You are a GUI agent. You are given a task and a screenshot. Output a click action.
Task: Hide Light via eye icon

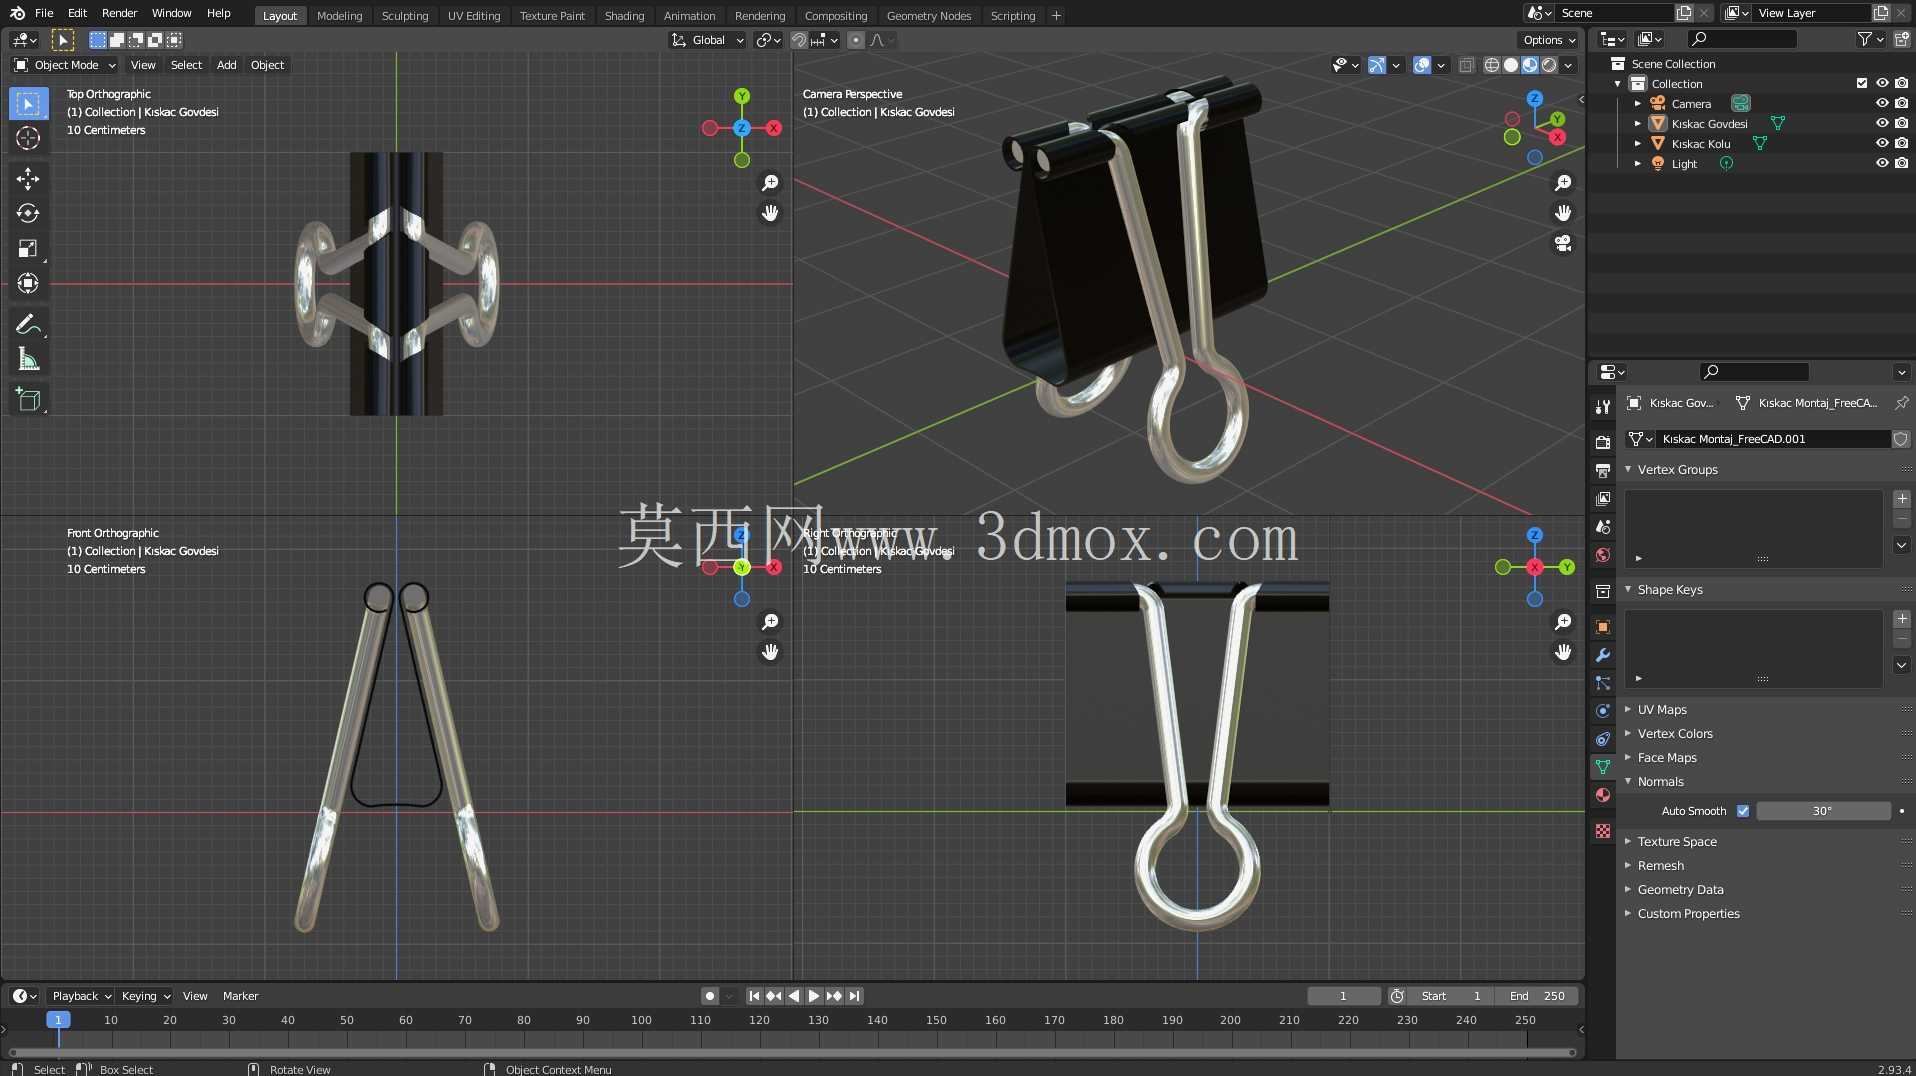(x=1881, y=163)
